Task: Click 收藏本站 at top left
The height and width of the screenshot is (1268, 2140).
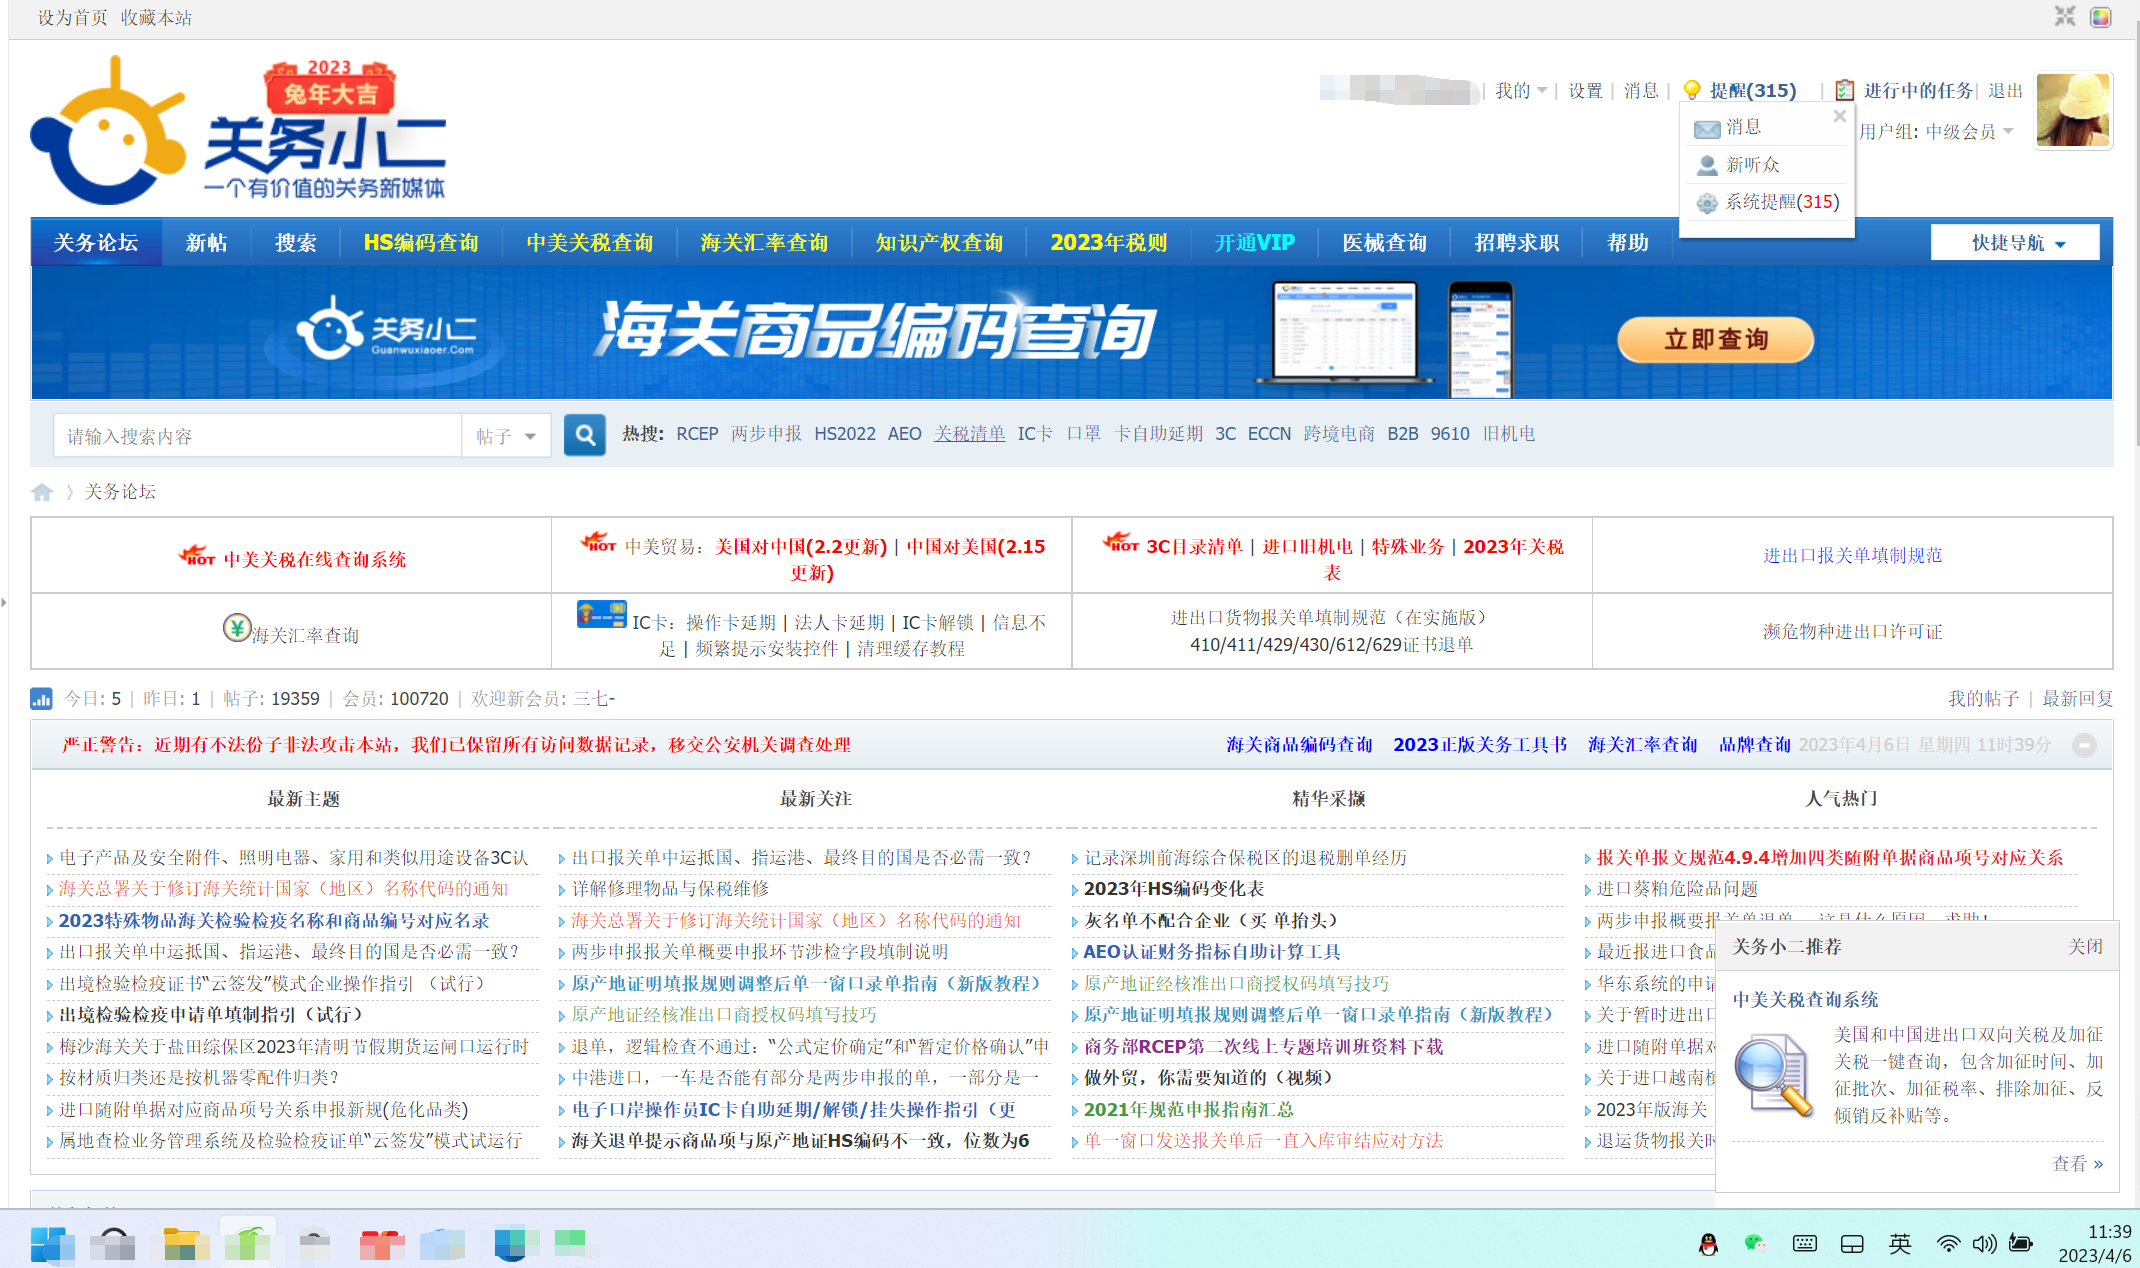Action: 156,17
